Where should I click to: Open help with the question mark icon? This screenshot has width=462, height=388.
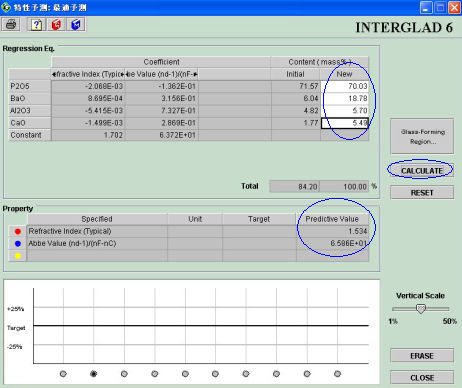(x=37, y=25)
